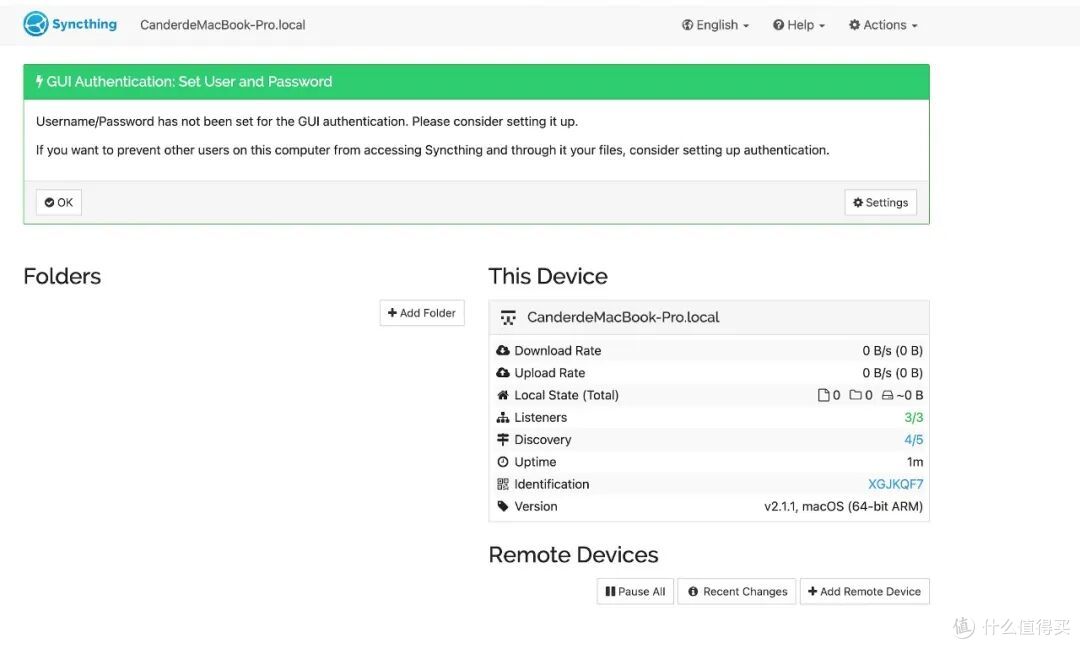Click the Version tag icon

pos(503,506)
